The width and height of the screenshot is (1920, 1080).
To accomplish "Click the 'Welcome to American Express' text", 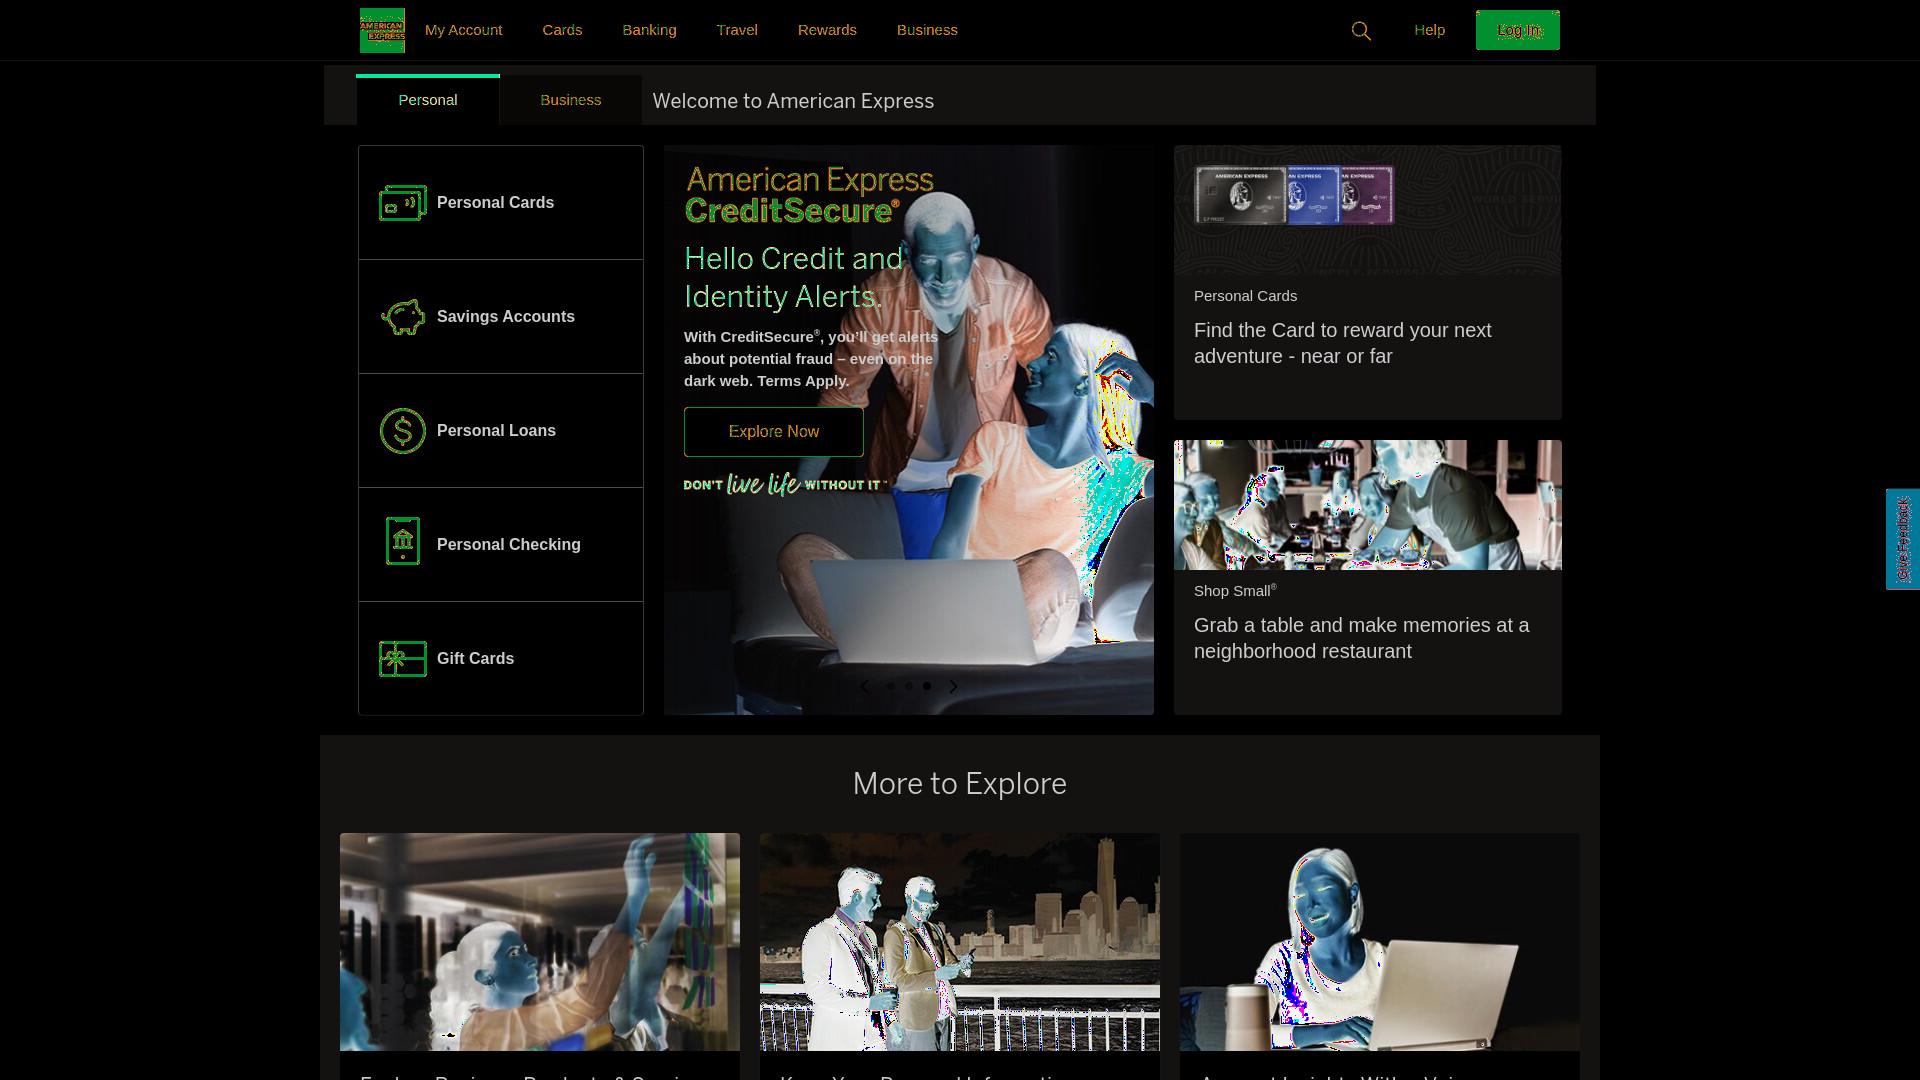I will point(793,101).
